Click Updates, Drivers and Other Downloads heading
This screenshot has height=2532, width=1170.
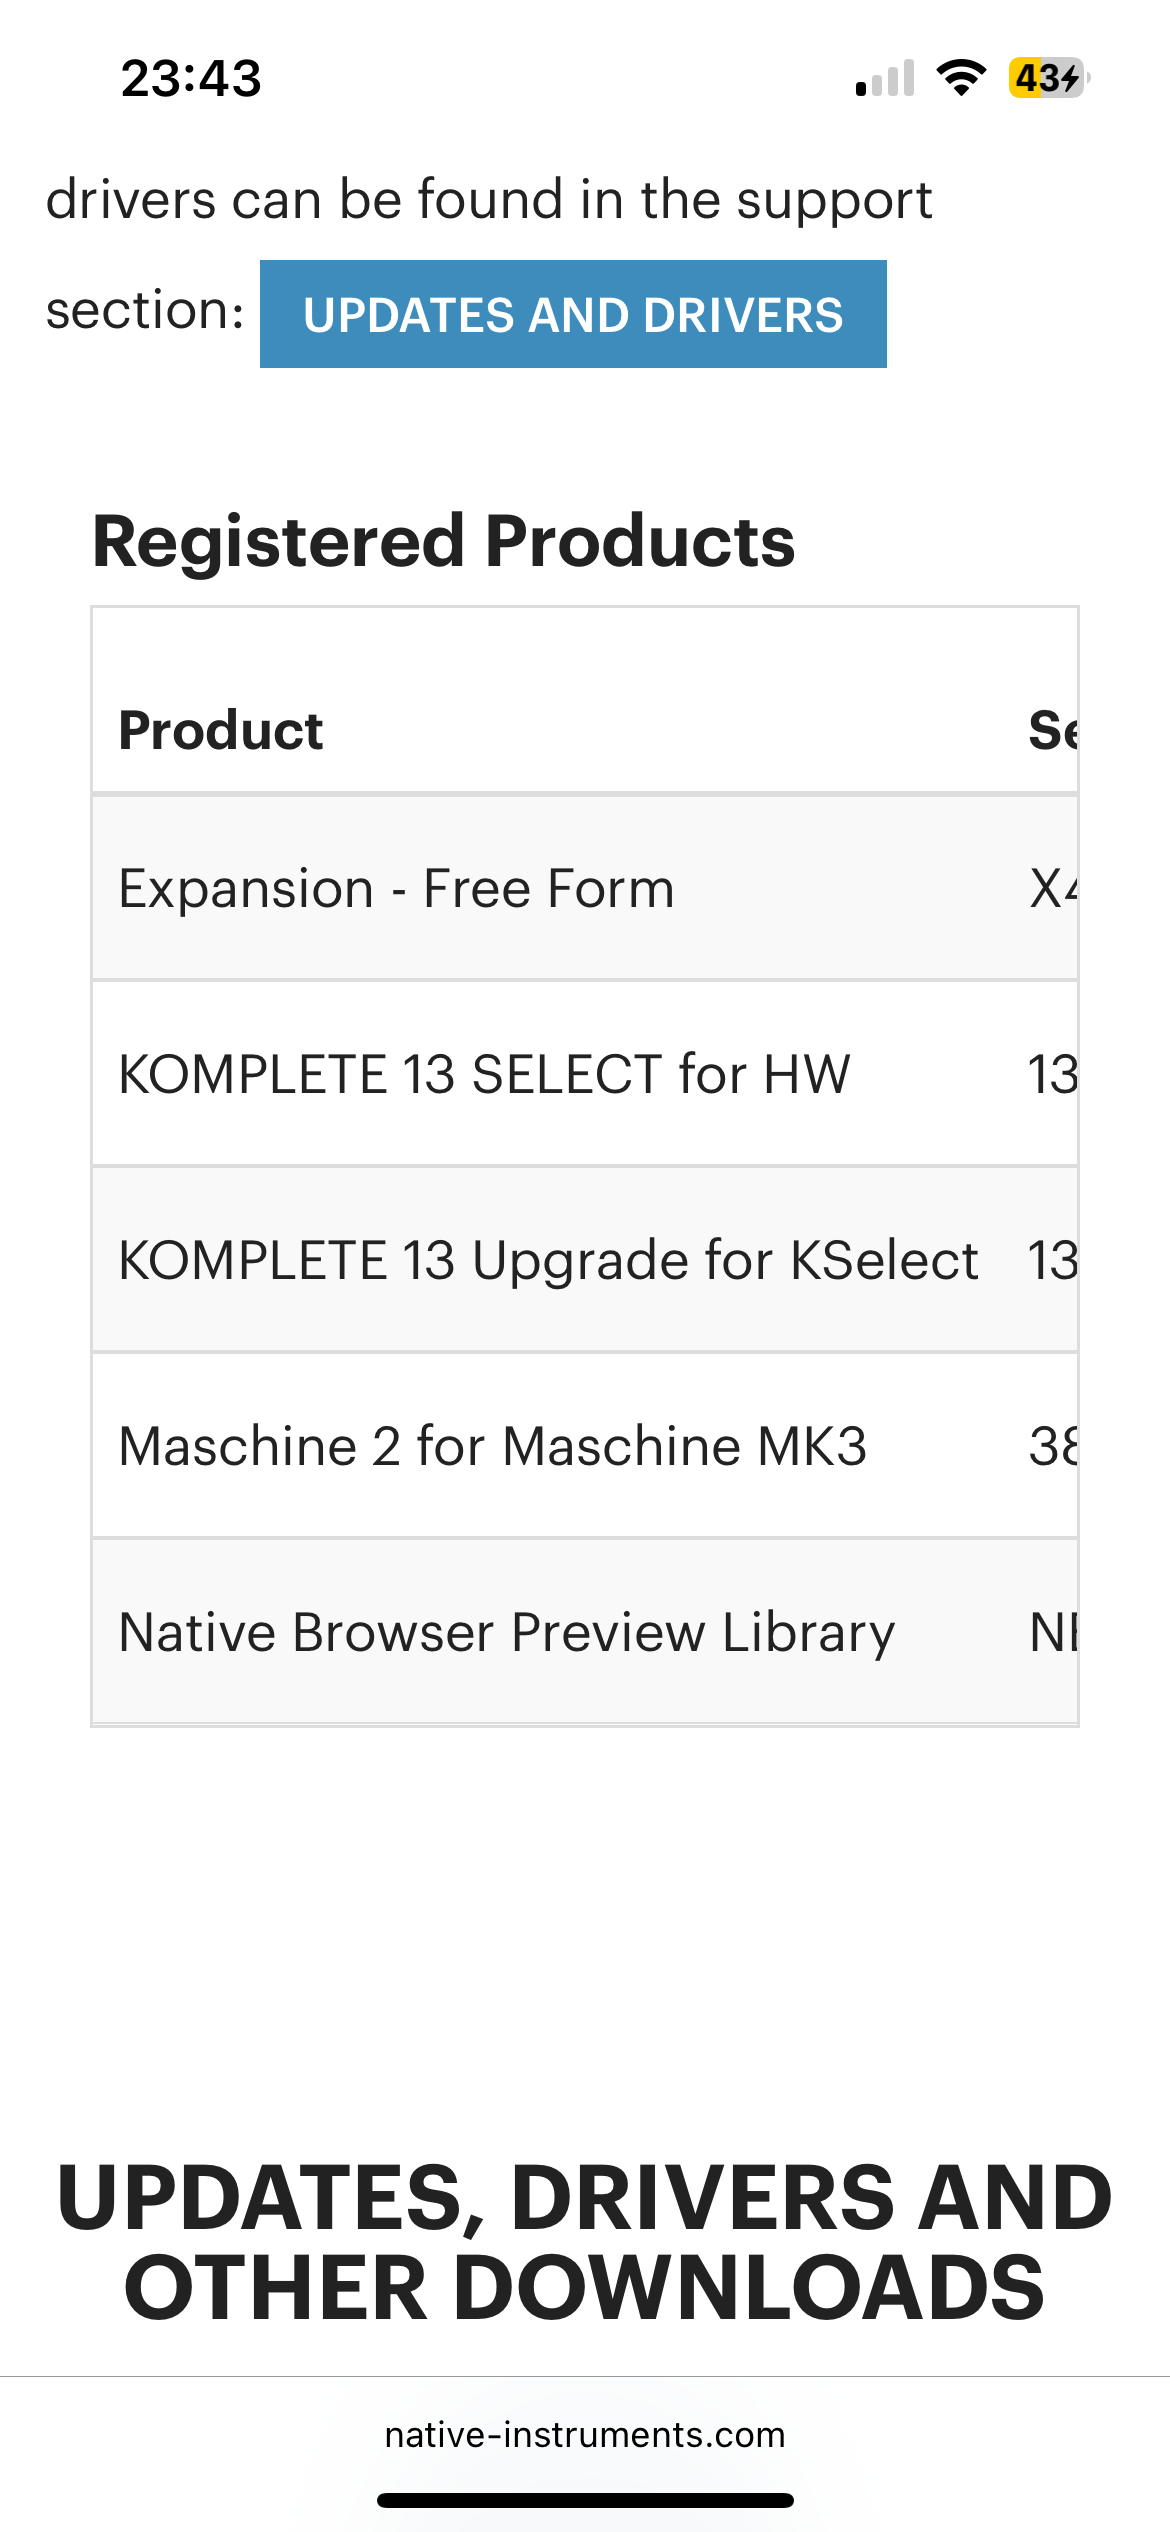coord(585,2242)
